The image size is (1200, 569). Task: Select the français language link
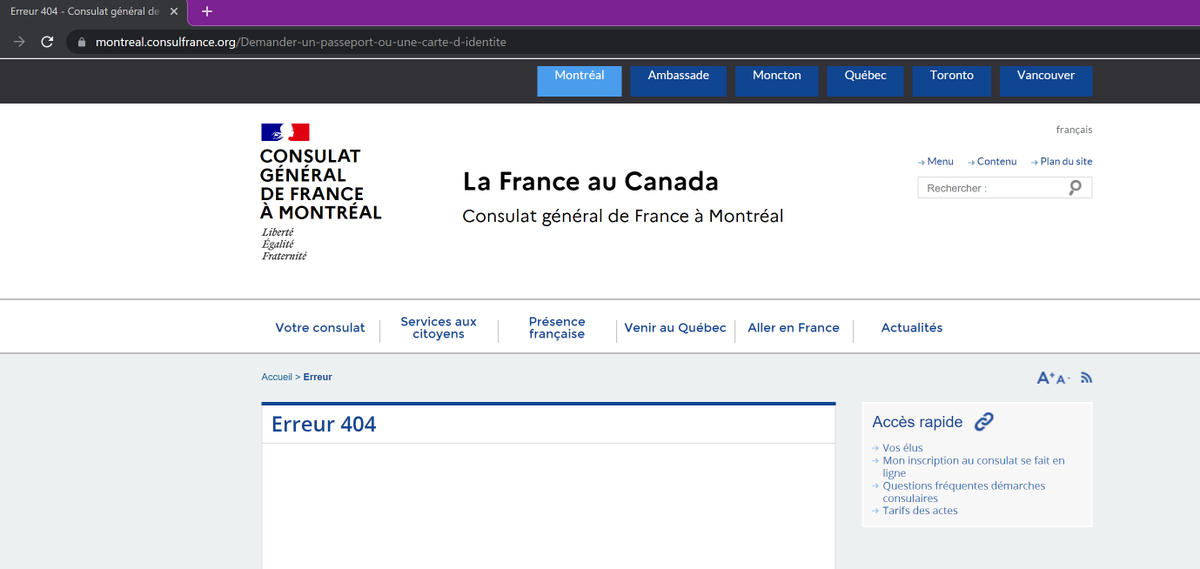point(1074,130)
